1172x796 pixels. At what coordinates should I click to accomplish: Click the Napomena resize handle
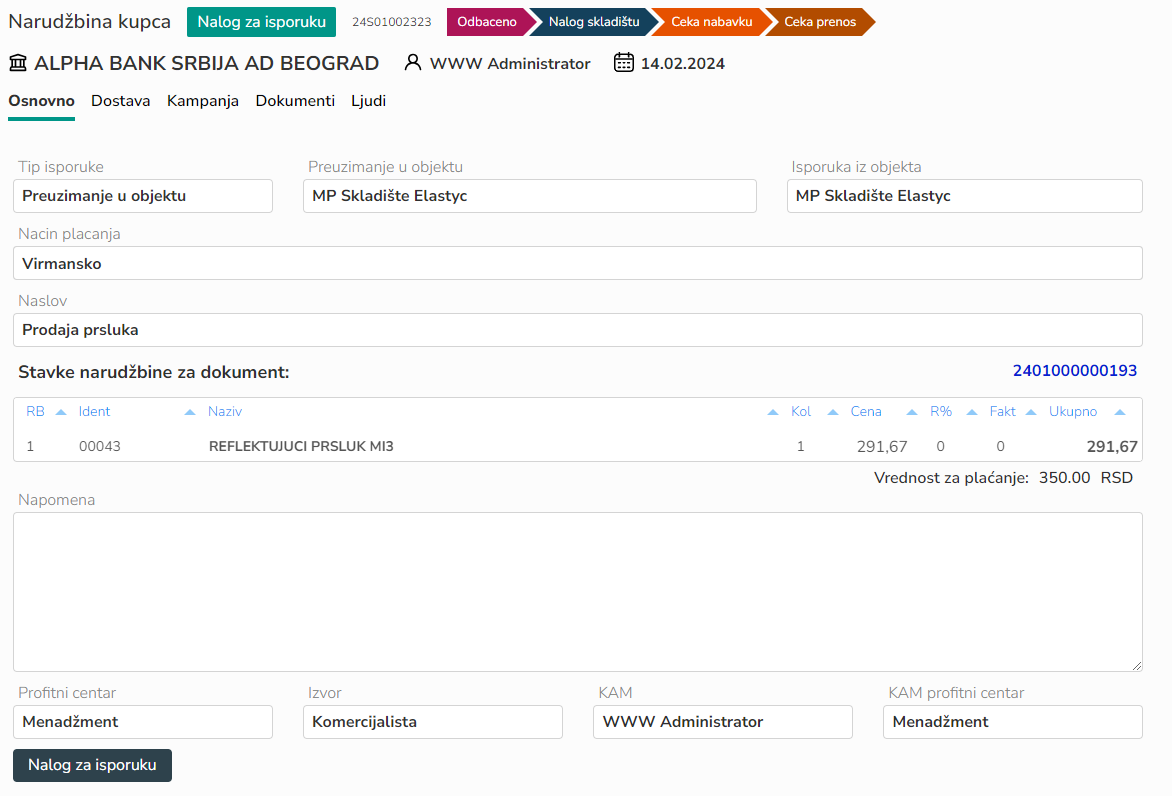tap(1136, 665)
